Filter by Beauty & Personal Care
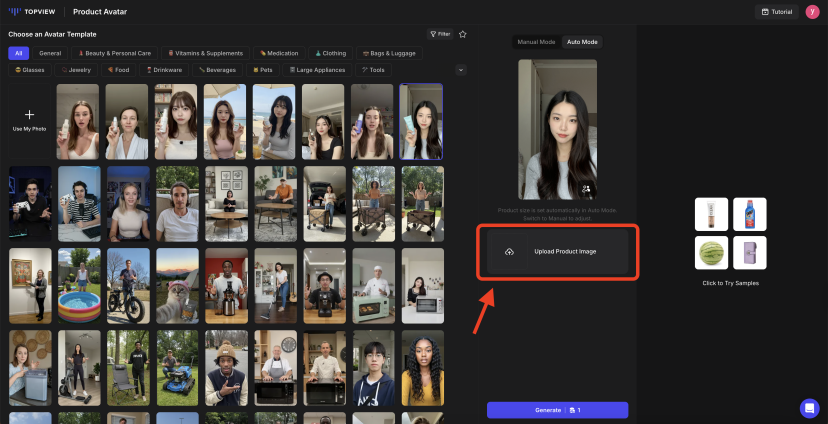Screen dimensions: 828x424 click(114, 53)
